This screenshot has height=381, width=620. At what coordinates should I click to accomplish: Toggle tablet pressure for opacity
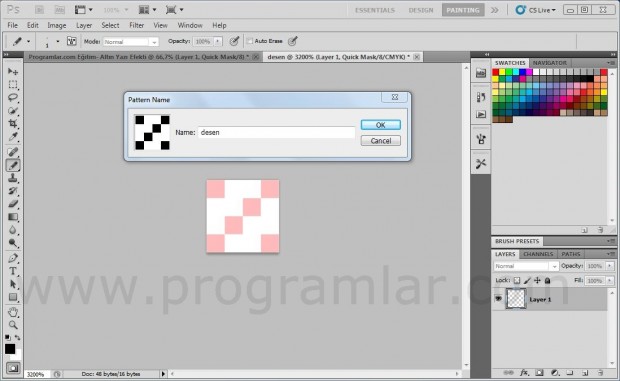[x=234, y=41]
